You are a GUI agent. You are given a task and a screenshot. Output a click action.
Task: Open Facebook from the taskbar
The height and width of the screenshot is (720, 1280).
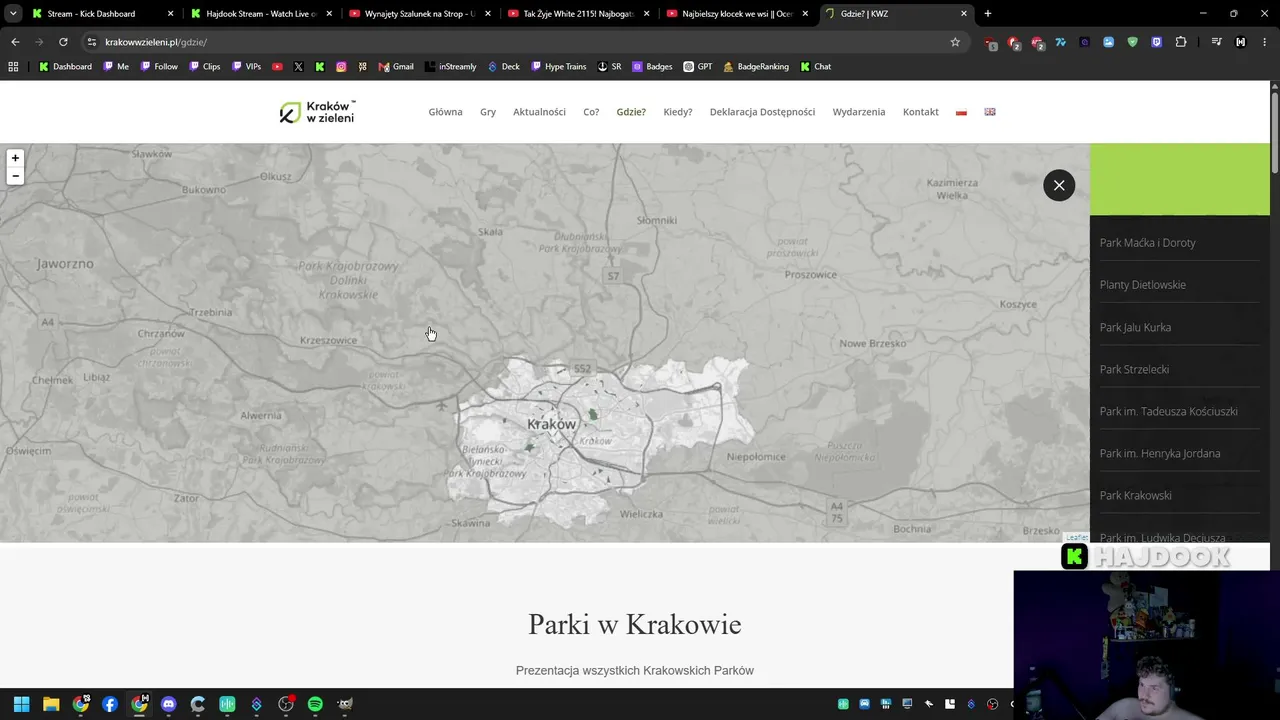(x=110, y=704)
